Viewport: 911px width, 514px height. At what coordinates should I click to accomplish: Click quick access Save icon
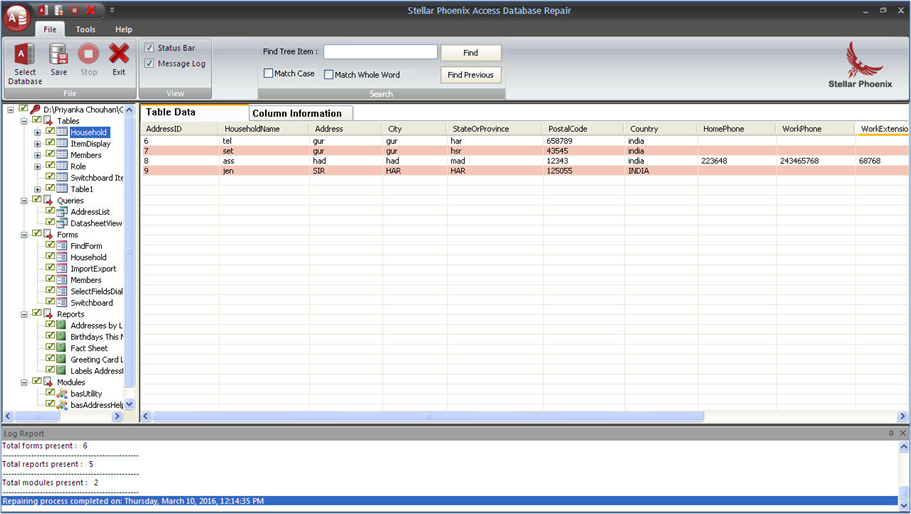point(59,10)
